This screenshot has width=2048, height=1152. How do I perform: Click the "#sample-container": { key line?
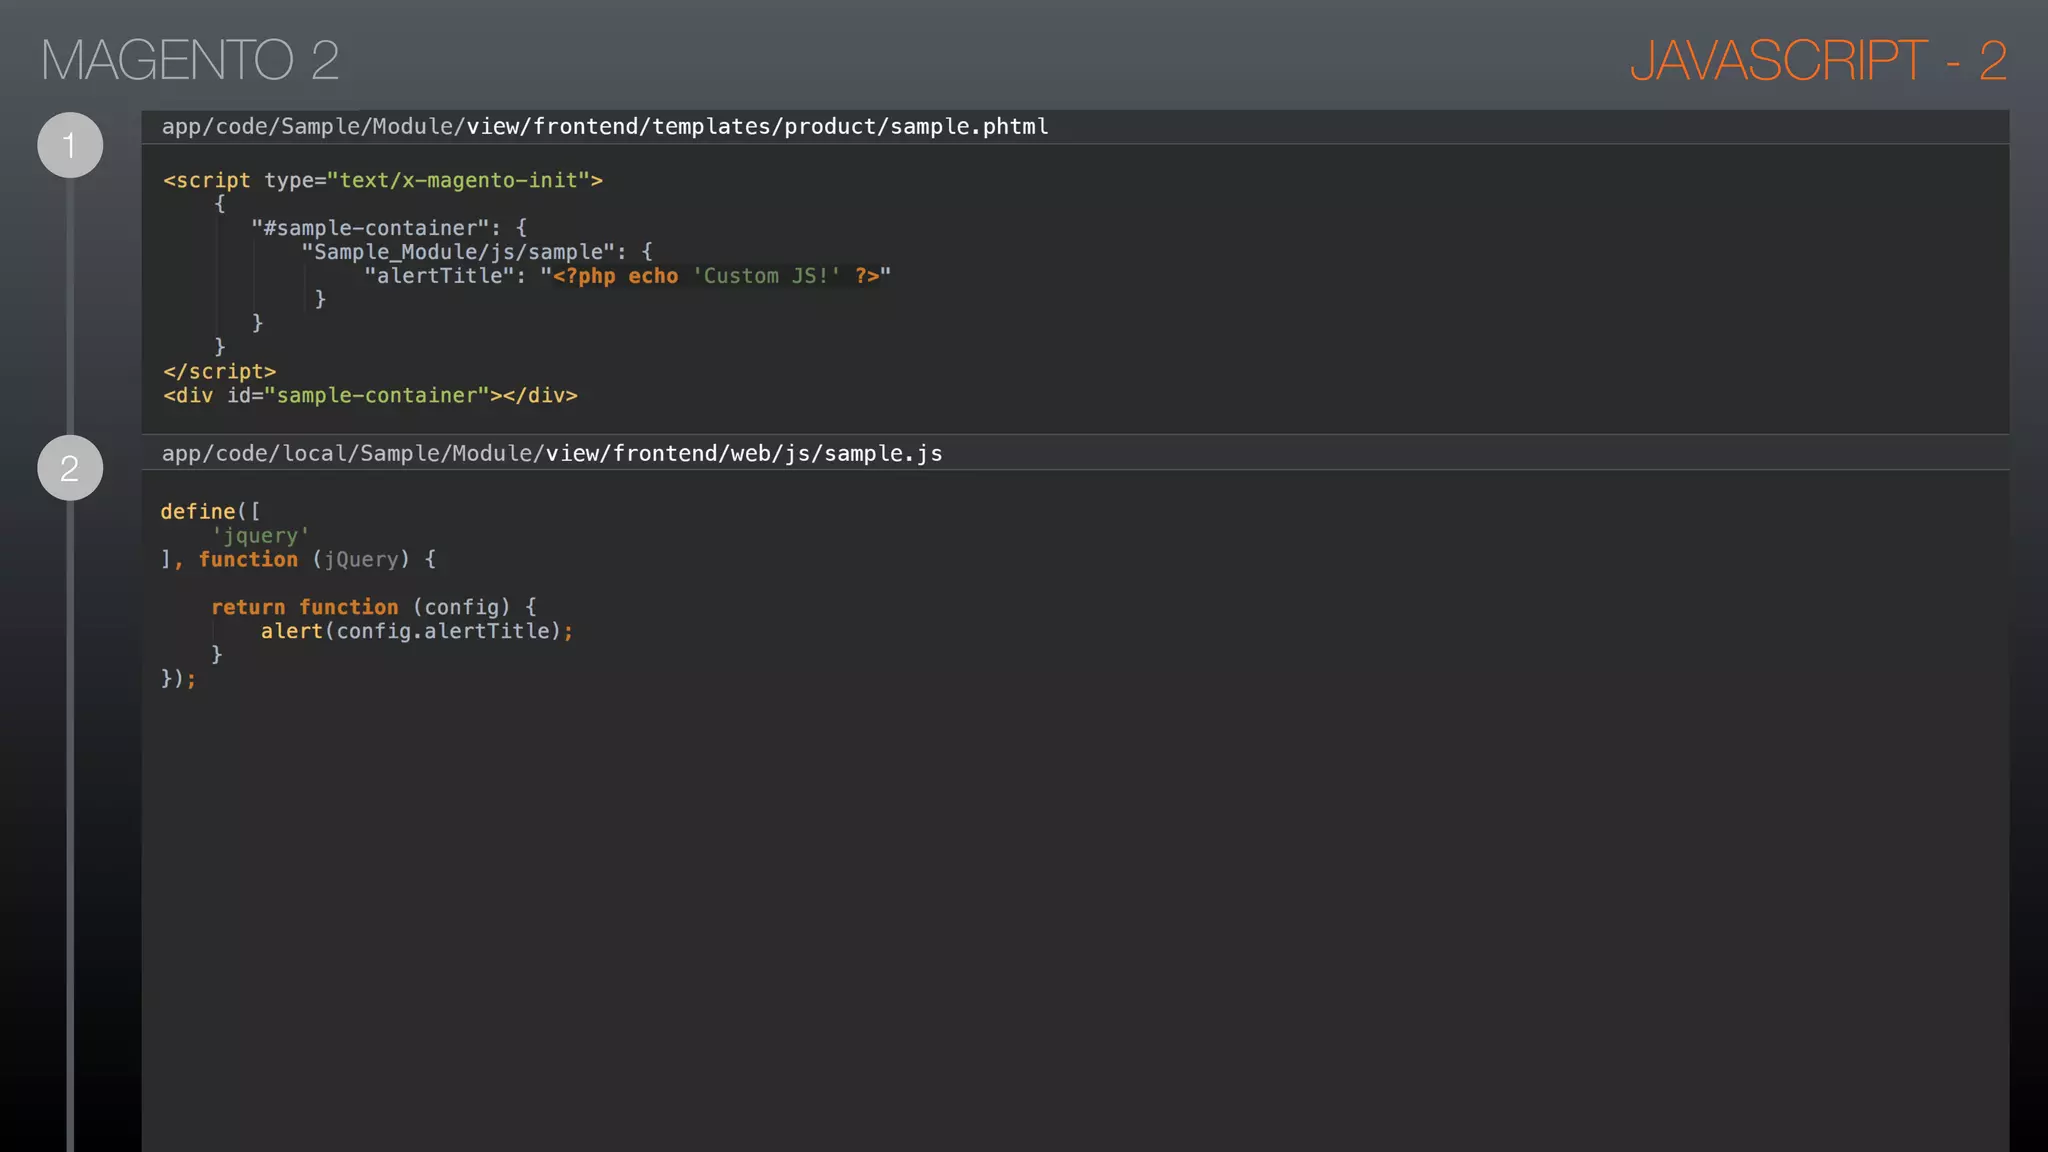(389, 228)
